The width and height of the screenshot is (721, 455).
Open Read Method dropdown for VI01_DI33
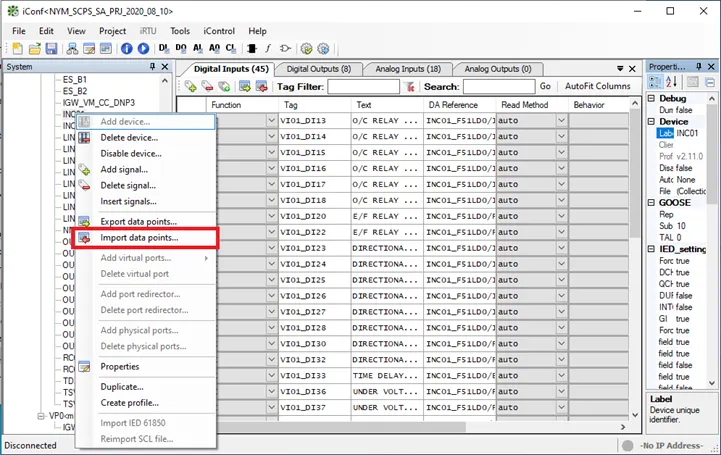[561, 375]
